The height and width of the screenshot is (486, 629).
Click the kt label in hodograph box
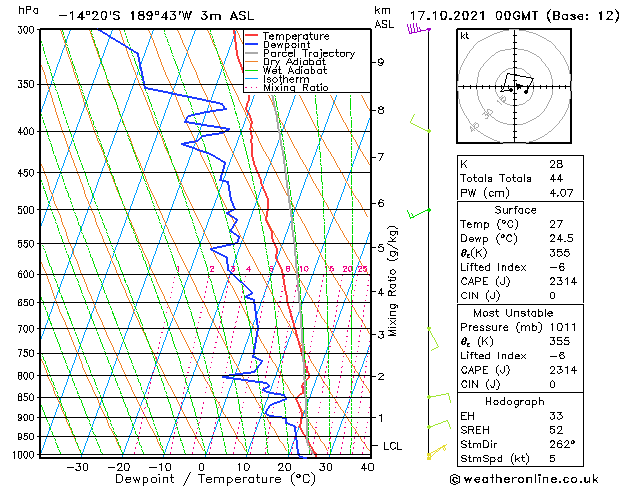coord(465,36)
